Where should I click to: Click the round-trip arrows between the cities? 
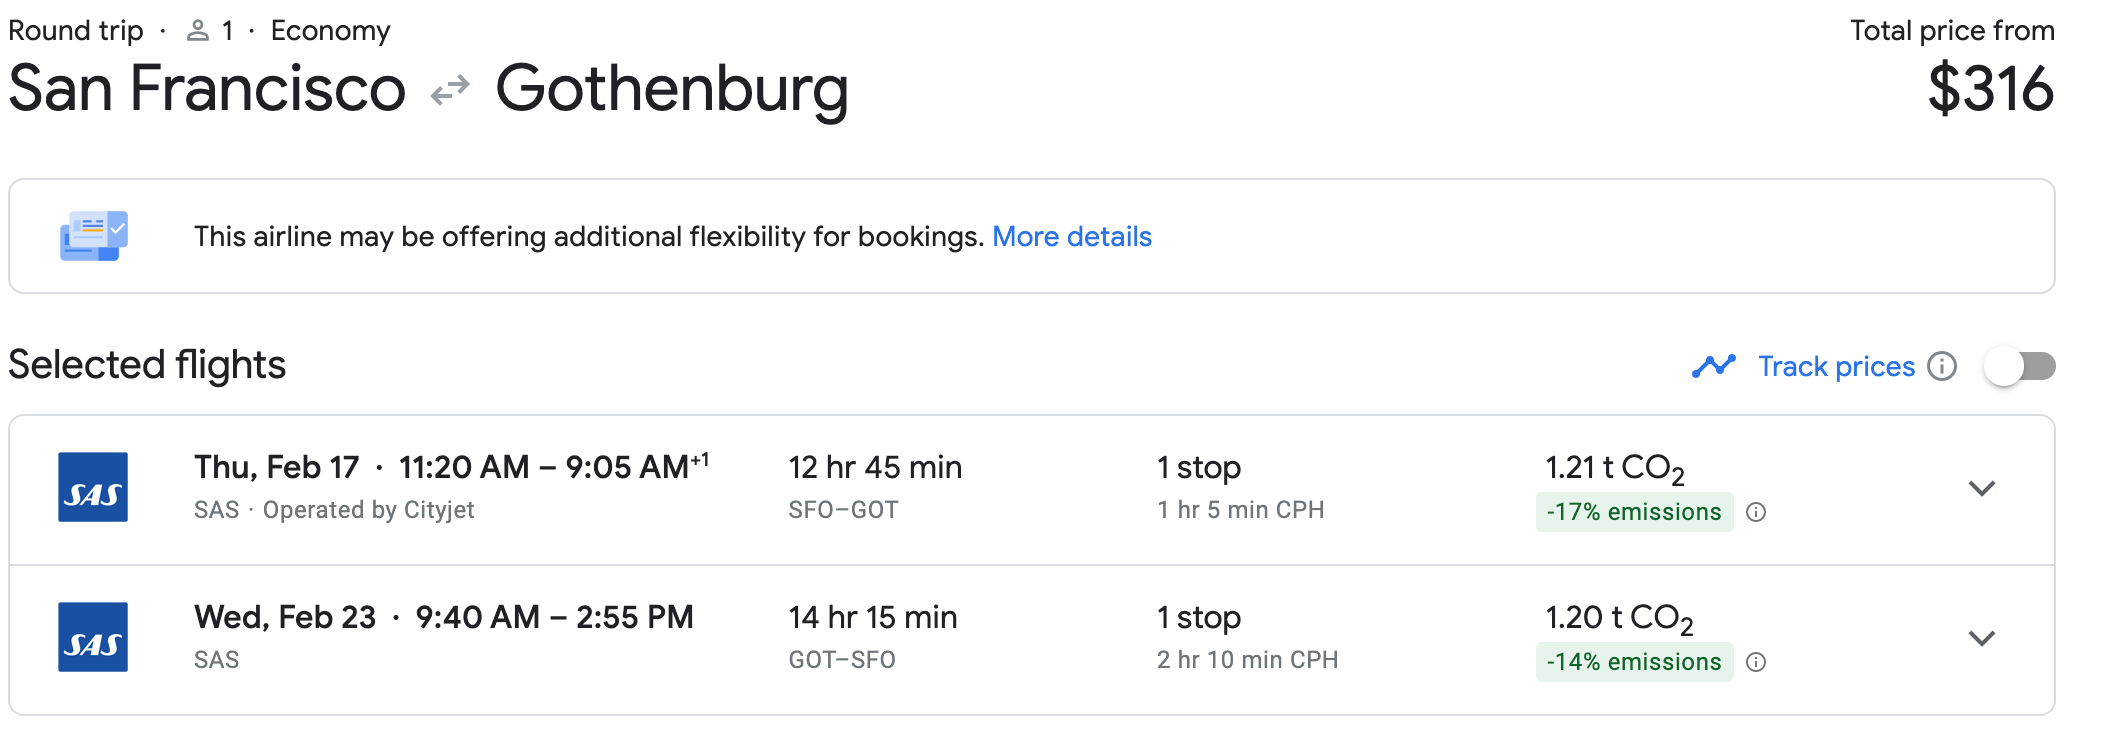point(450,90)
